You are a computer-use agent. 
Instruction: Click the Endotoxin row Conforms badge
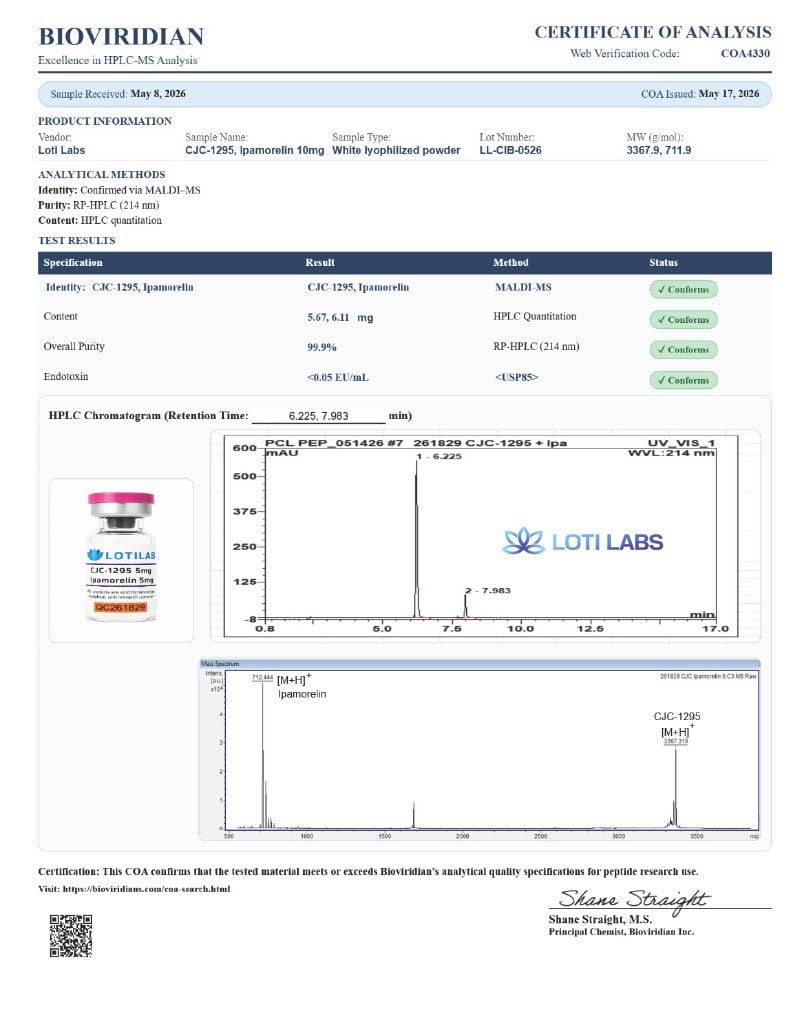(683, 380)
